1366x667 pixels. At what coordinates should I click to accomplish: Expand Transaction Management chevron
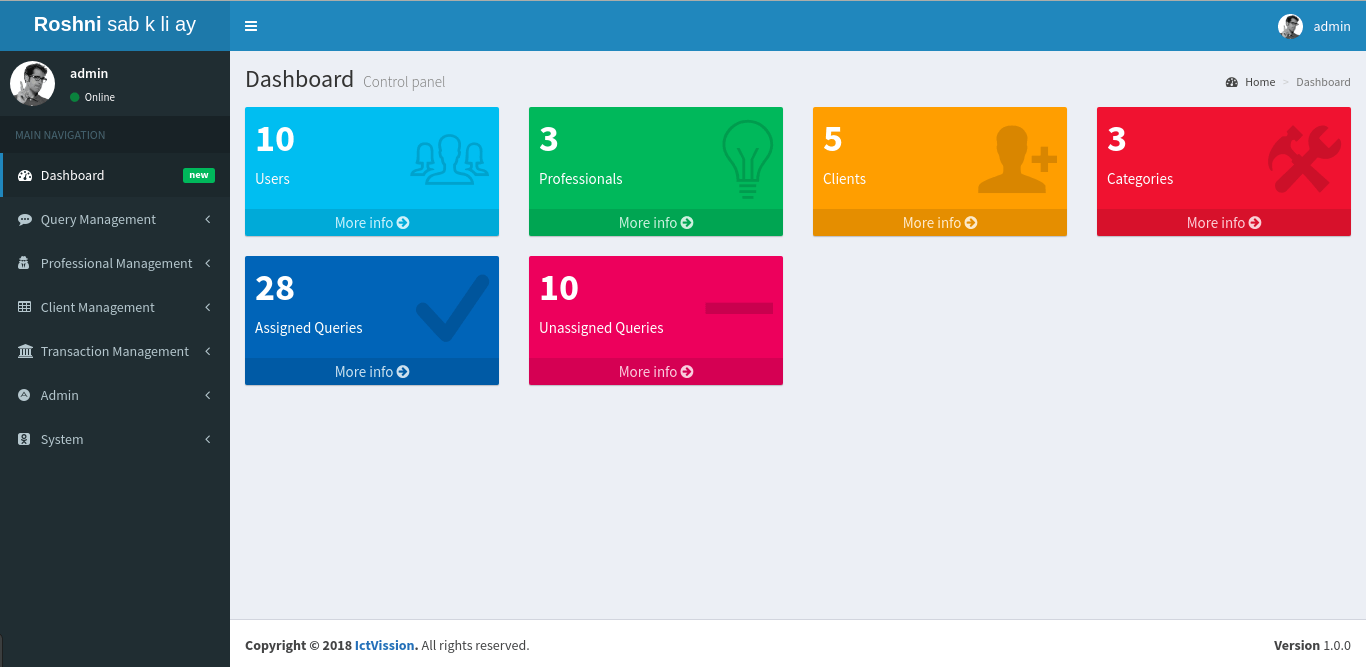coord(208,351)
